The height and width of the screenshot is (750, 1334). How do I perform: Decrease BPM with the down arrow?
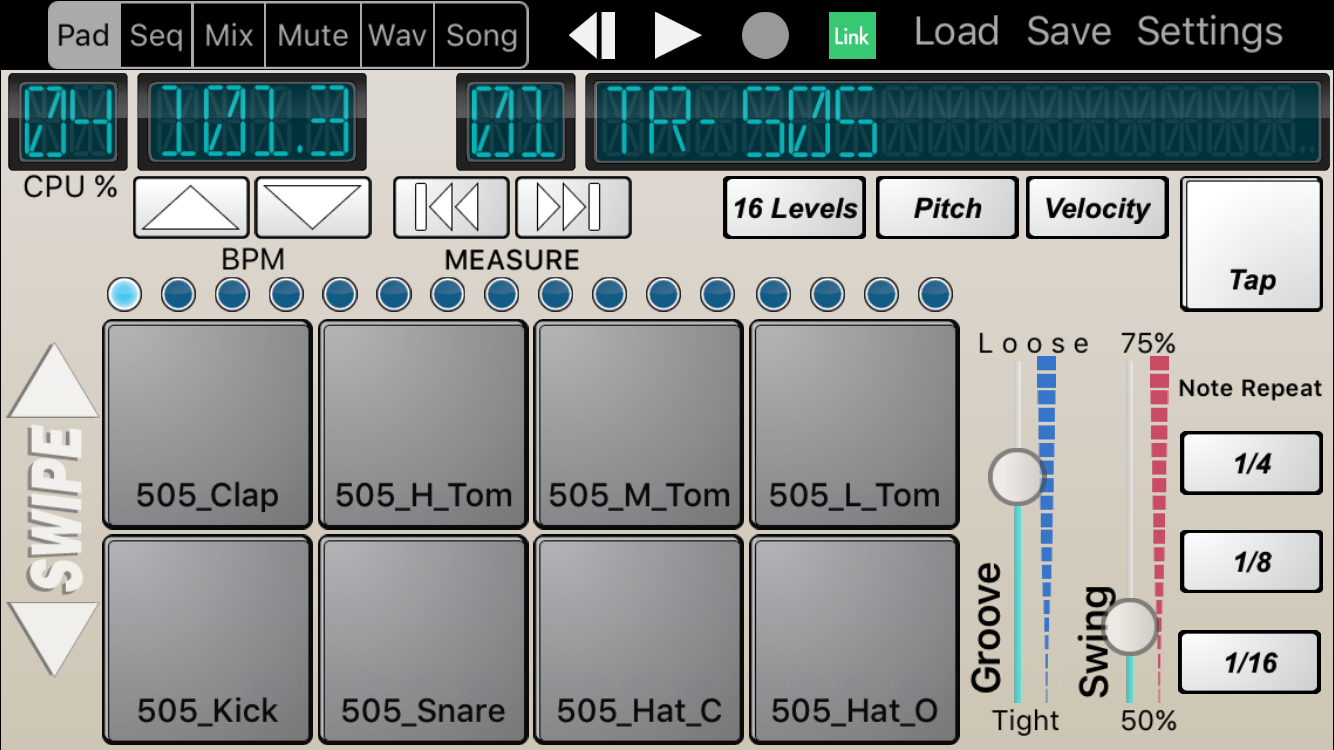(313, 208)
